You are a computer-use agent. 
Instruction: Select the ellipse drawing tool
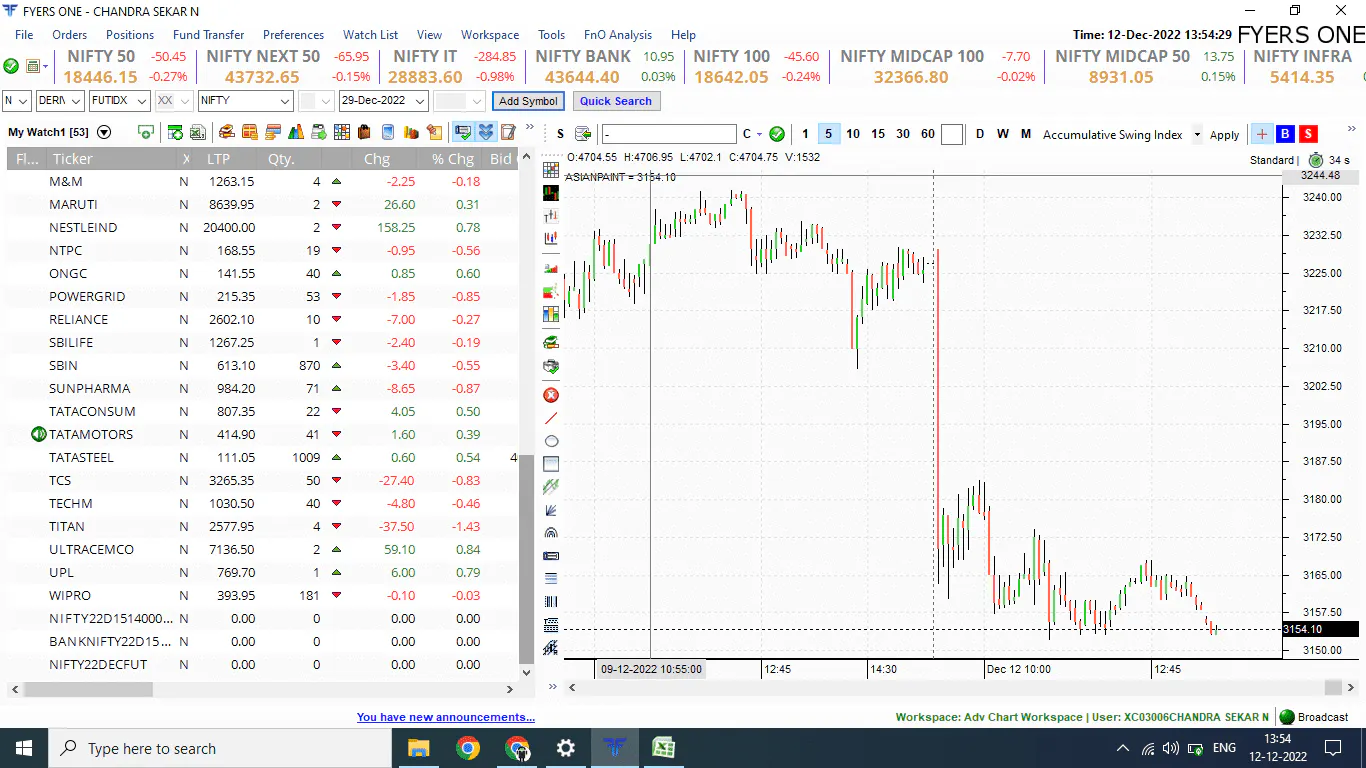tap(551, 441)
